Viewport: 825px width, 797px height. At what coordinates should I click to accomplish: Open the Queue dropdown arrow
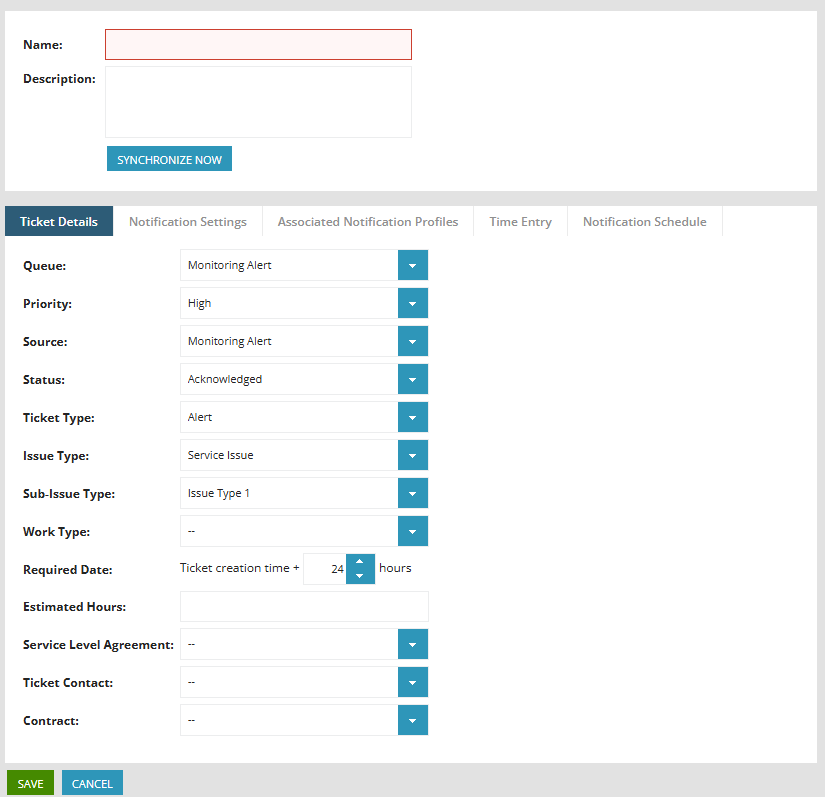412,265
